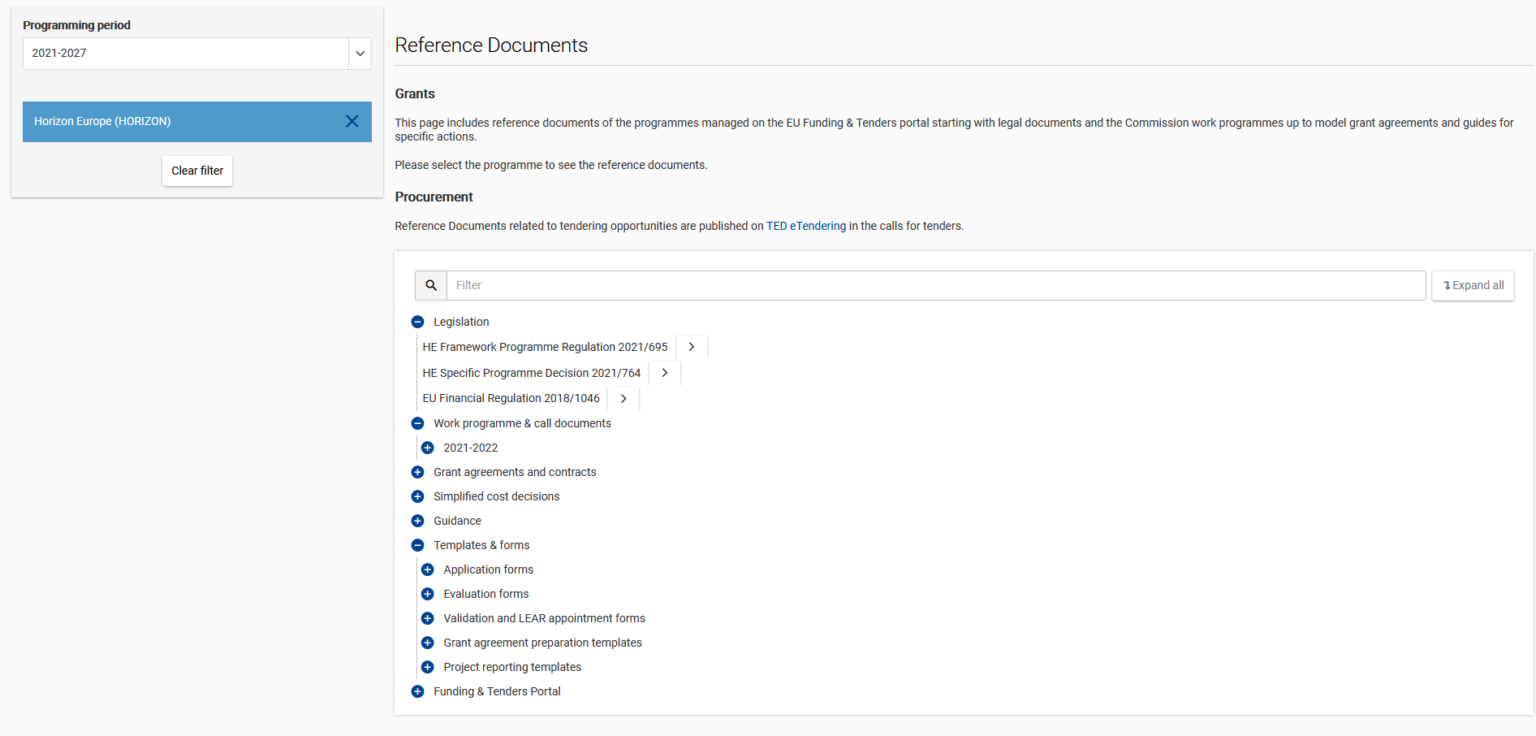Expand the 2021-2022 node with its plus icon
This screenshot has height=736, width=1536.
[428, 447]
